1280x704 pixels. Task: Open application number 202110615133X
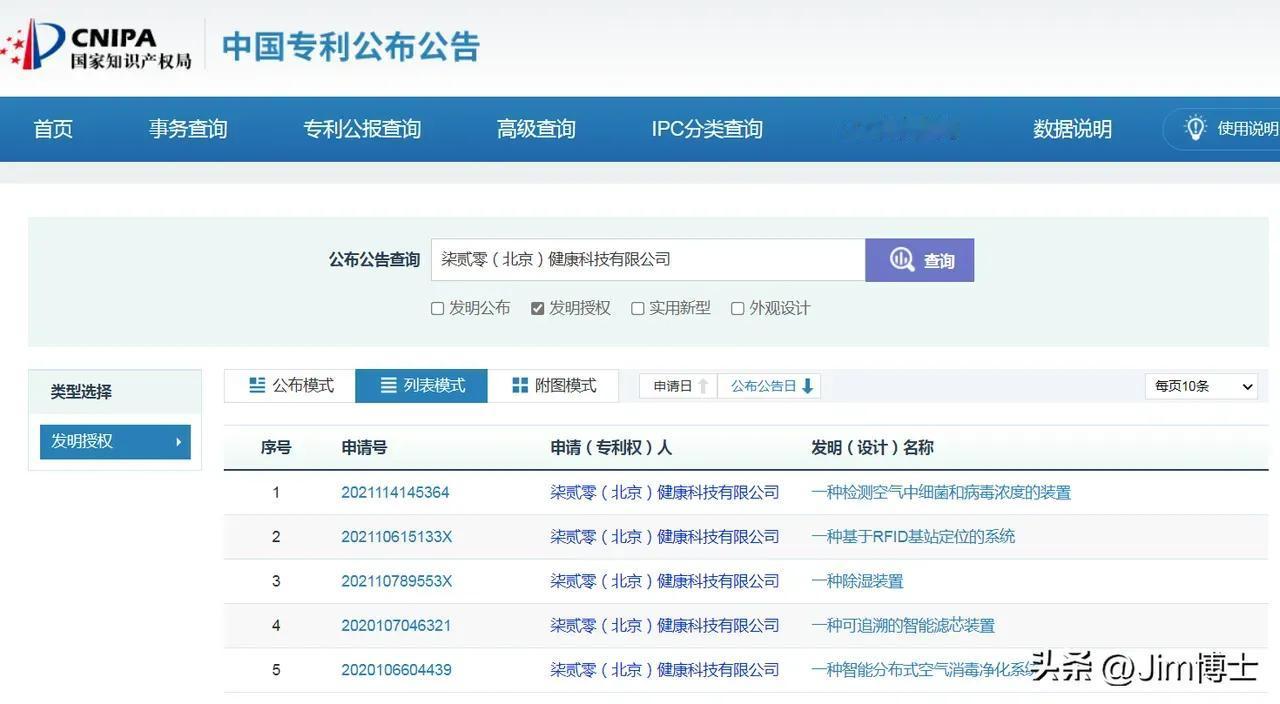tap(397, 537)
